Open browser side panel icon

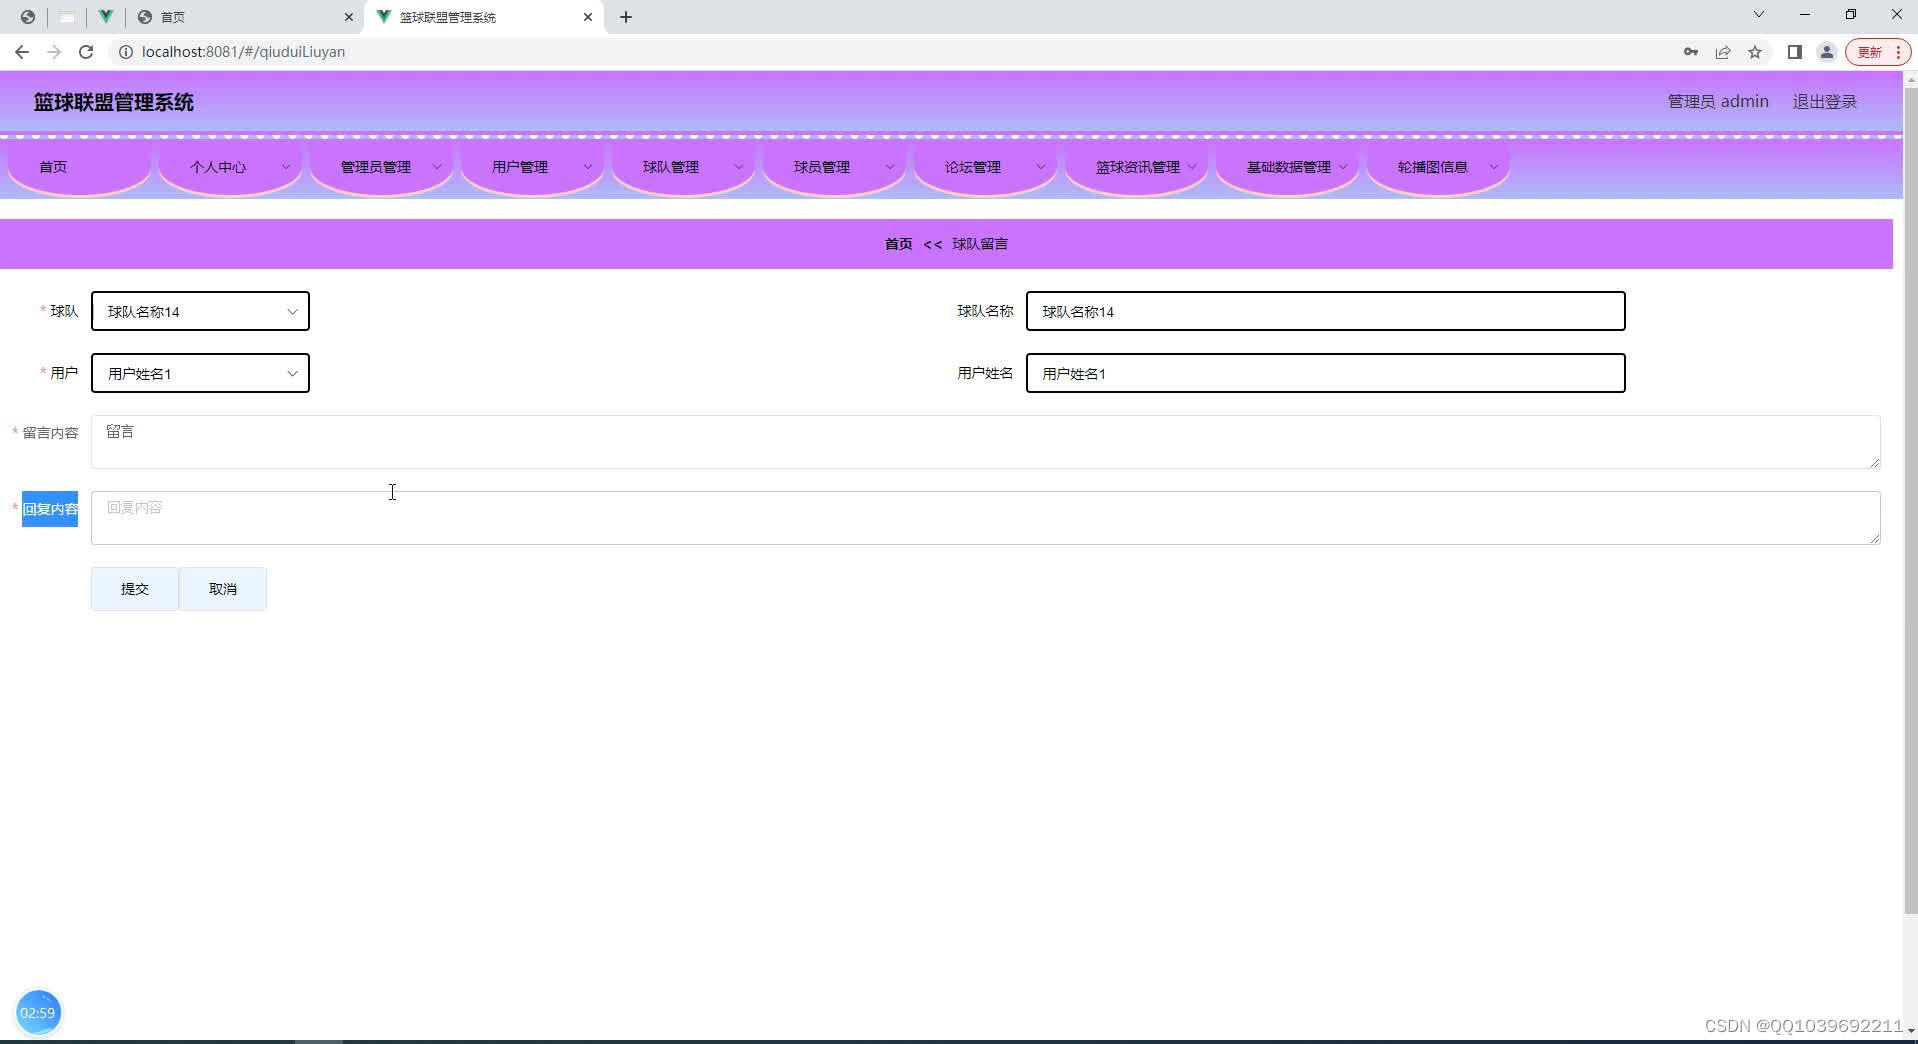[x=1795, y=52]
